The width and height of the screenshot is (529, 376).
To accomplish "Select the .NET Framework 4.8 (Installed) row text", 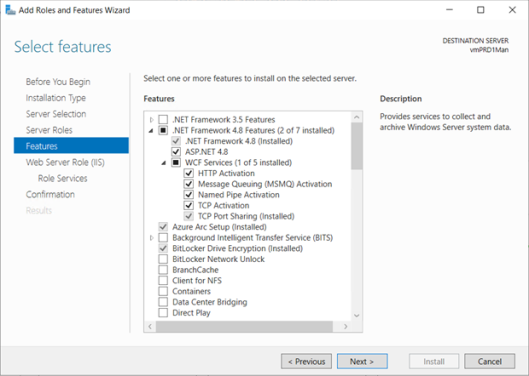I will coord(239,141).
